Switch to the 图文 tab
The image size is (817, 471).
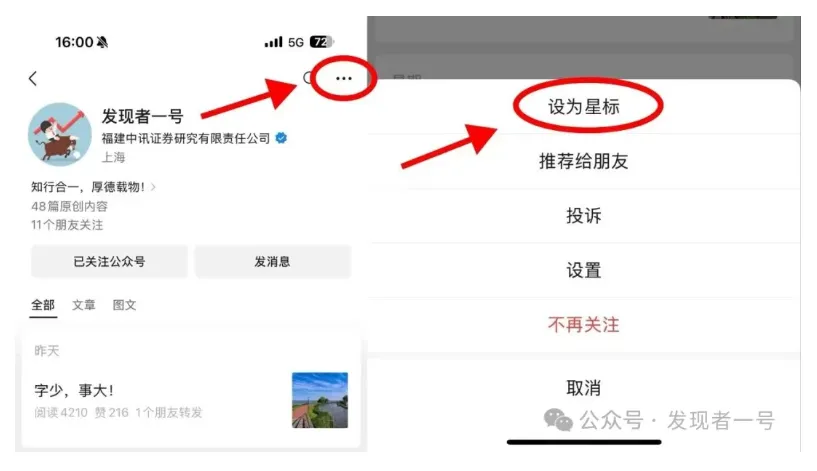pos(125,305)
